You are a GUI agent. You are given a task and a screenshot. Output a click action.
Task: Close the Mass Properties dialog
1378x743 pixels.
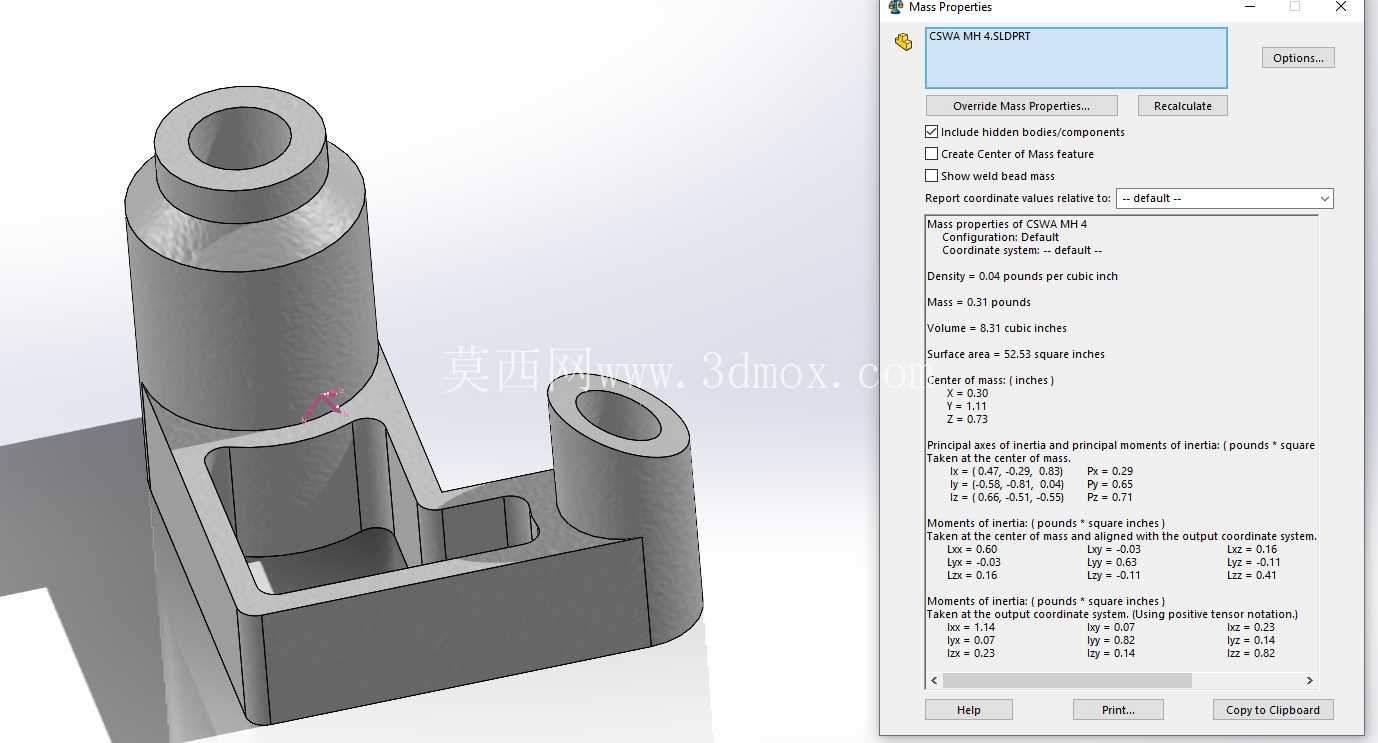pyautogui.click(x=1341, y=7)
